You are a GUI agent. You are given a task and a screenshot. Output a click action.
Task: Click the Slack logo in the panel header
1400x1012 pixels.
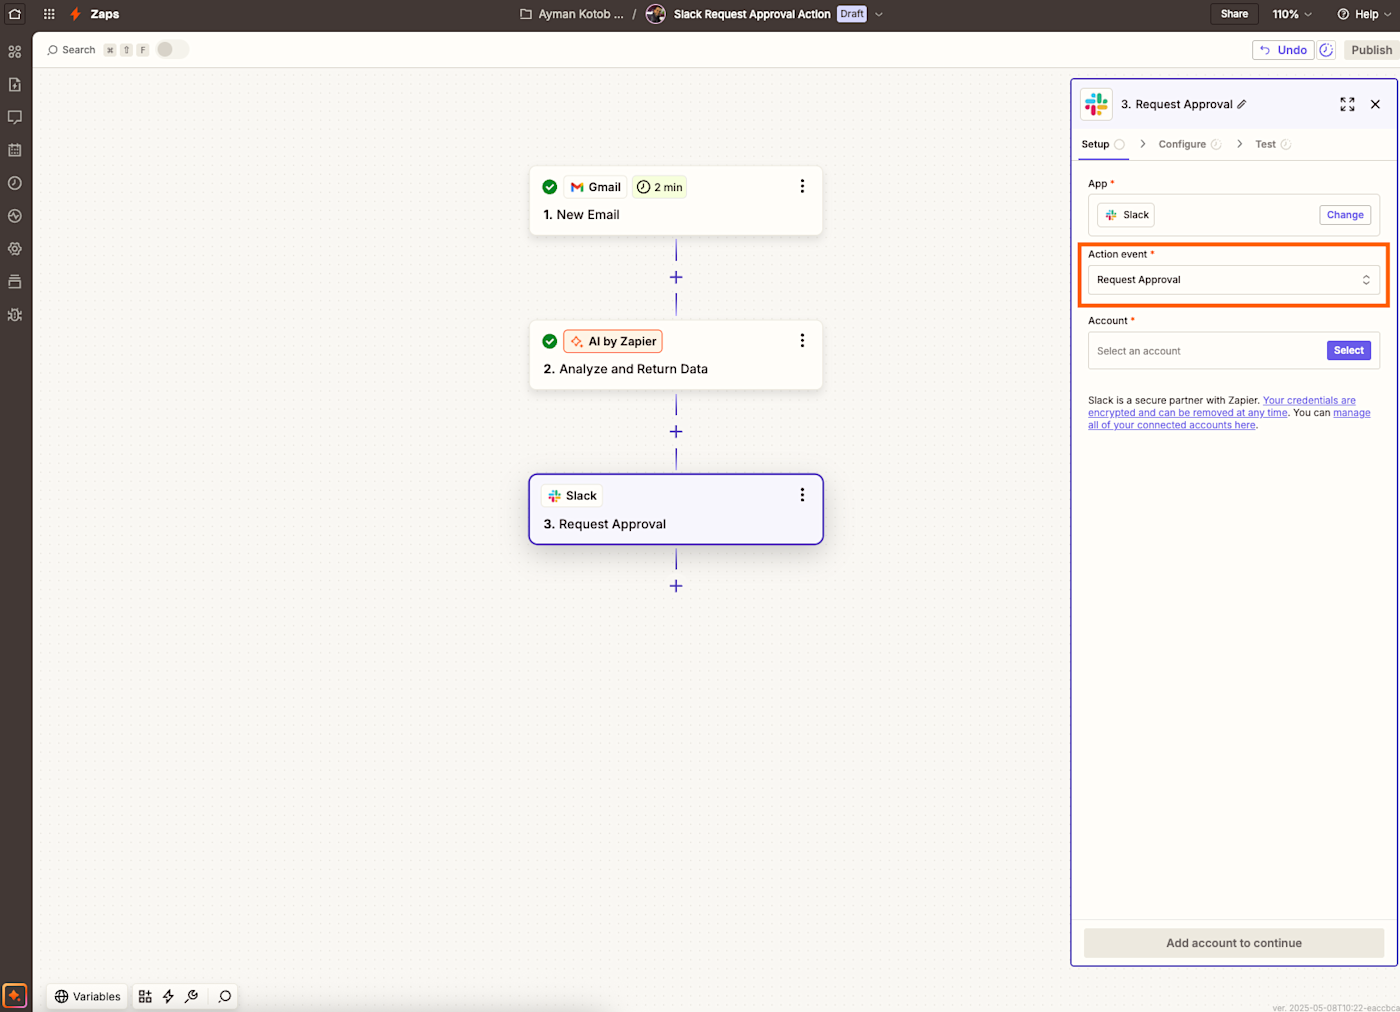coord(1097,104)
